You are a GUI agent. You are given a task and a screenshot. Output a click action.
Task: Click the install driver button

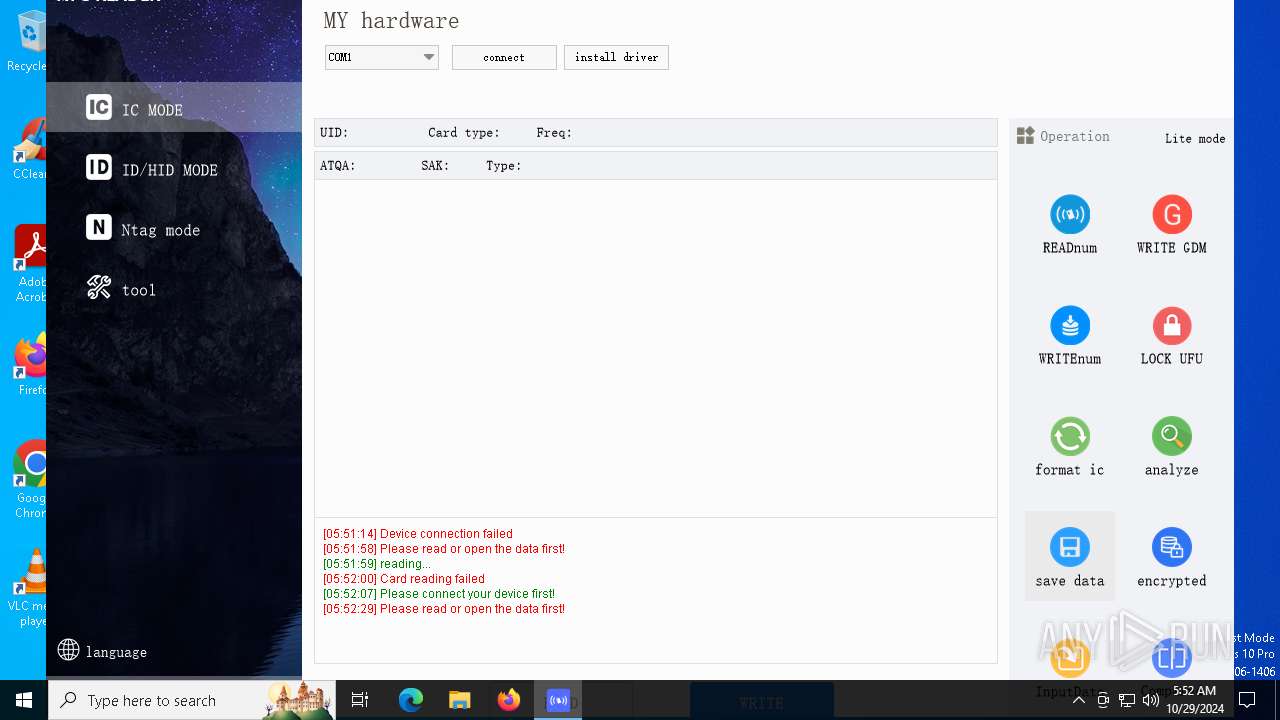(616, 57)
